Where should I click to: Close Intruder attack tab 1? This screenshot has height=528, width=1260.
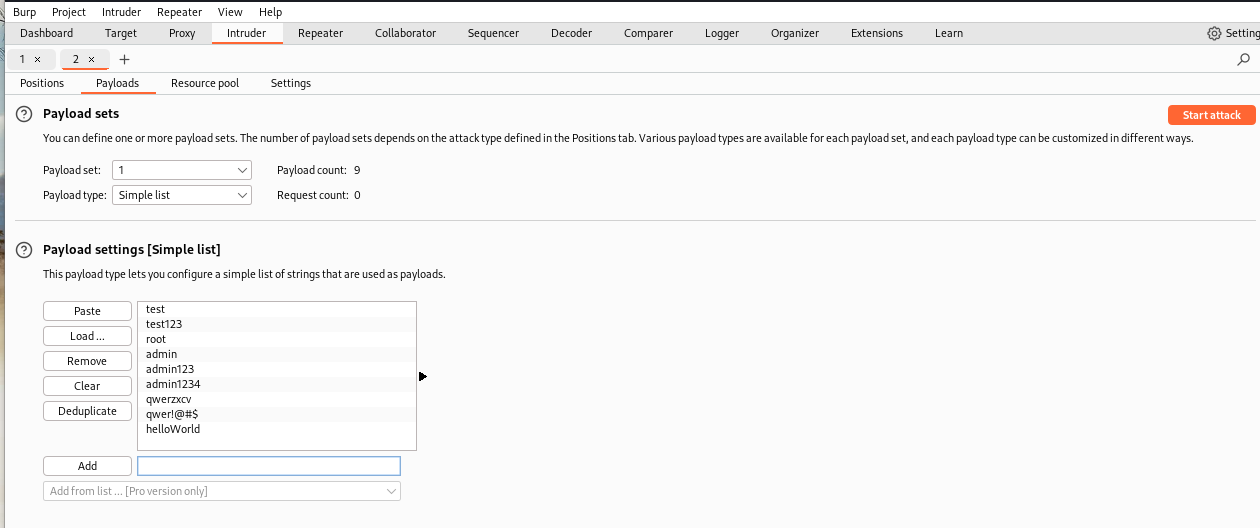click(38, 60)
